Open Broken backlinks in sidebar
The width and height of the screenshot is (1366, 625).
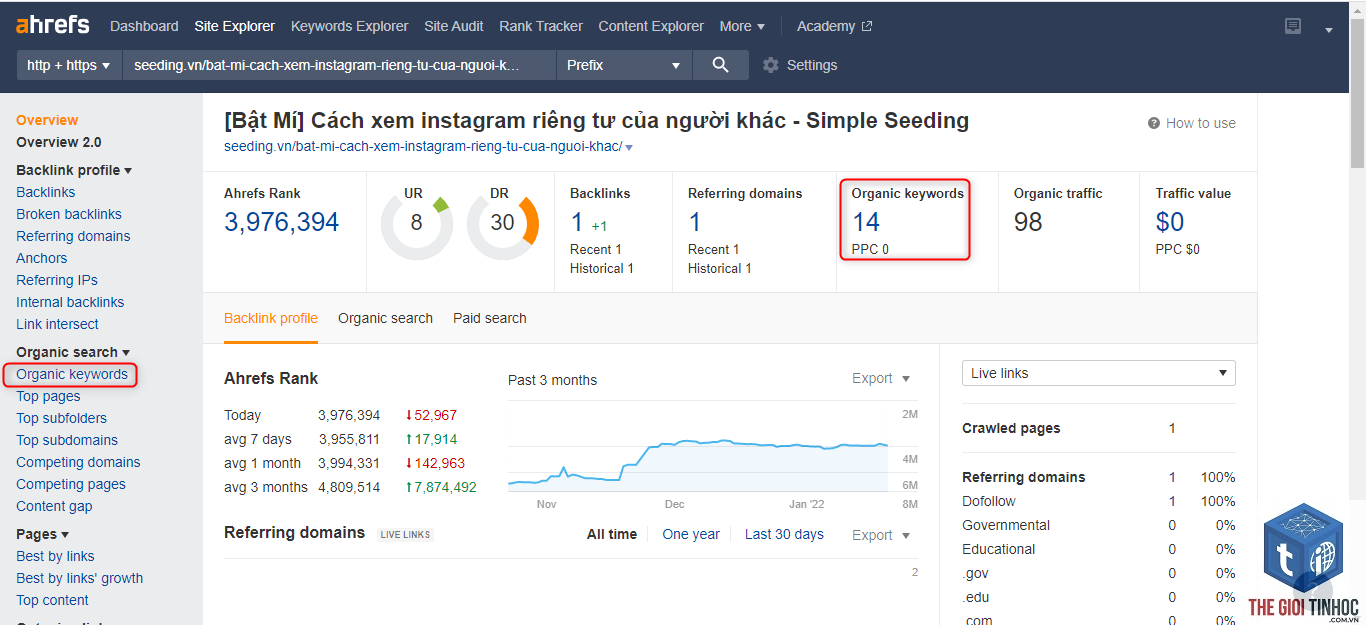(69, 214)
